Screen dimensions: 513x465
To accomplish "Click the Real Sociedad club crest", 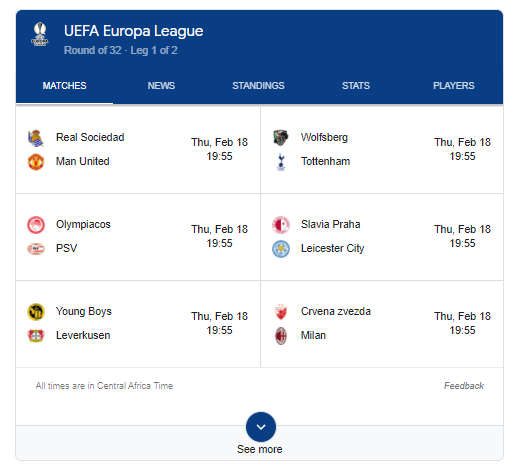I will [36, 138].
